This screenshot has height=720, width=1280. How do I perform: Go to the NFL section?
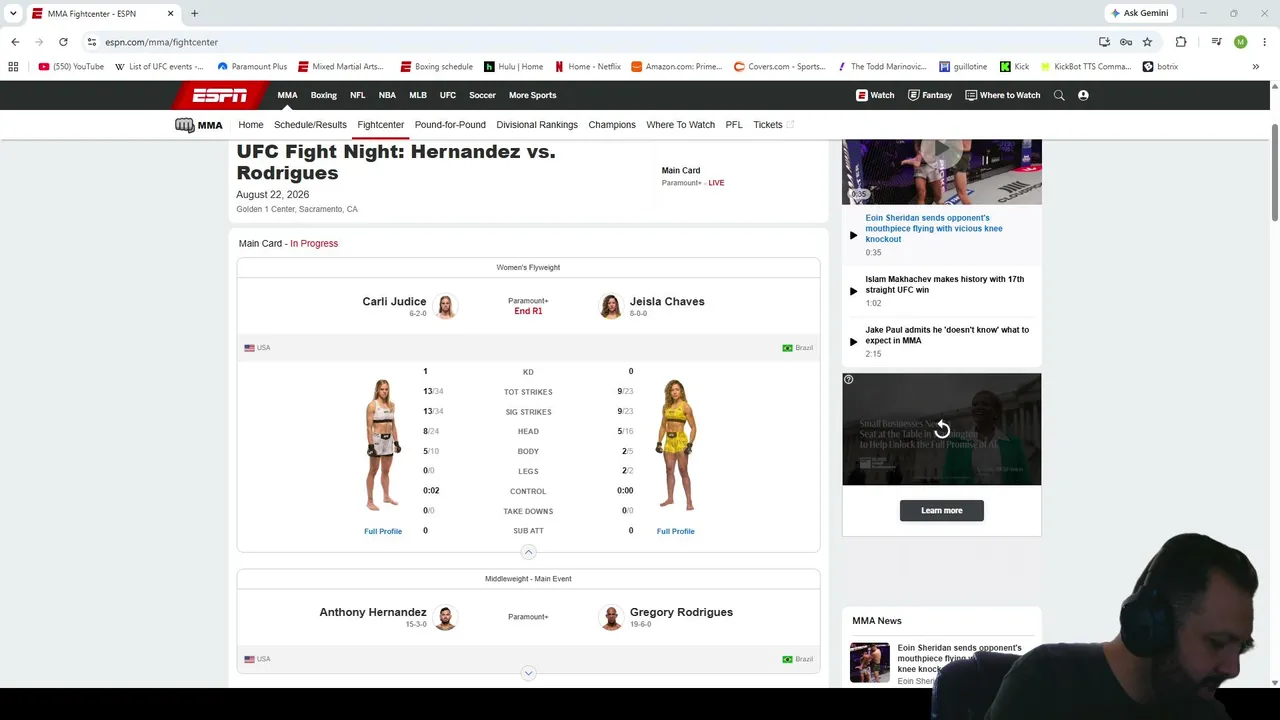pyautogui.click(x=357, y=95)
